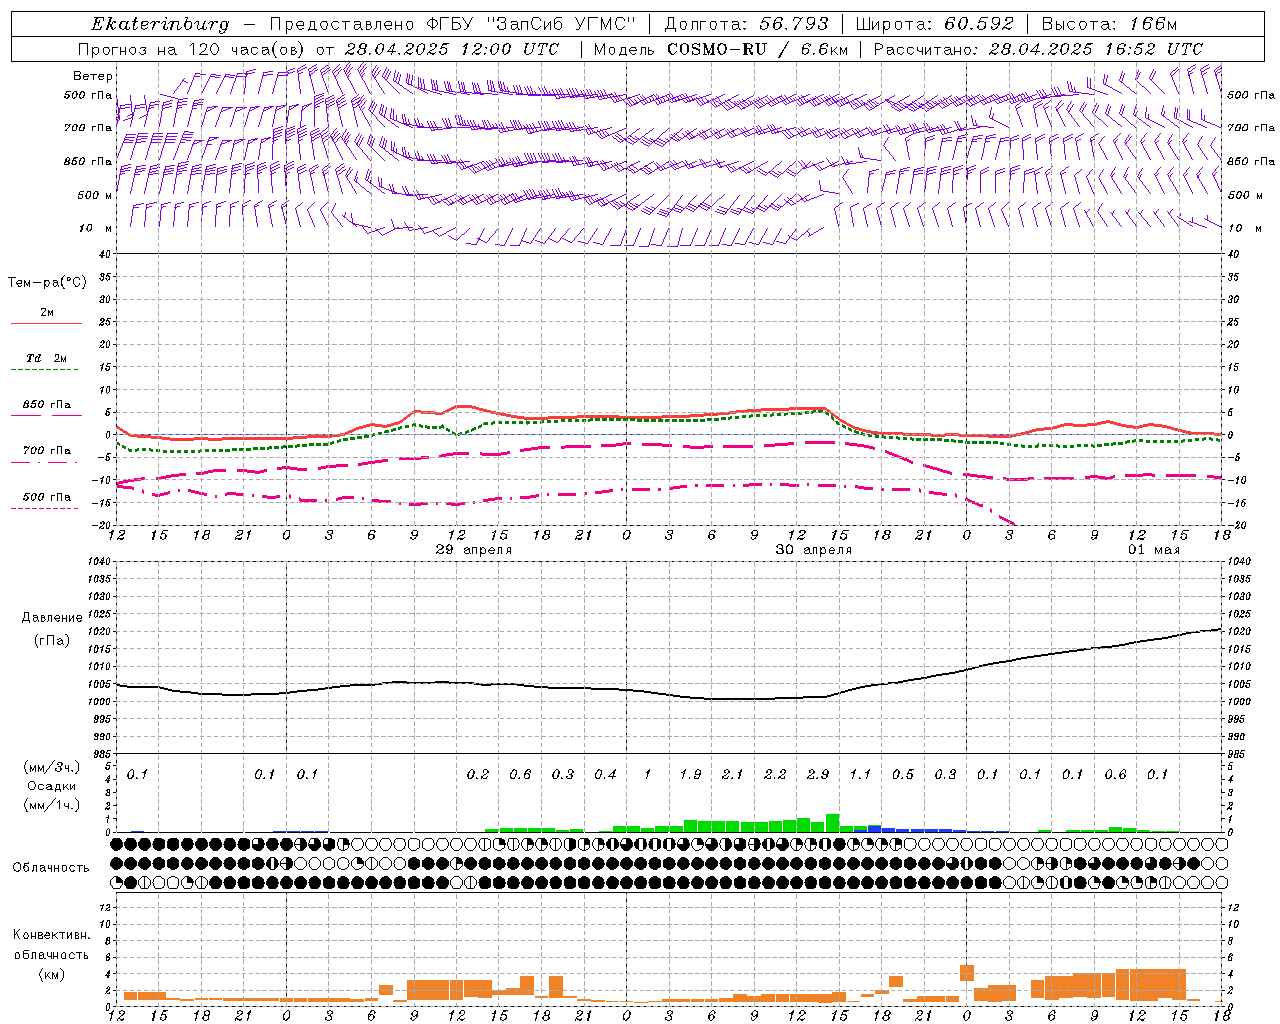Image resolution: width=1280 pixels, height=1024 pixels.
Task: Click the 'Конвективн.' convective cloud label
Action: (52, 935)
